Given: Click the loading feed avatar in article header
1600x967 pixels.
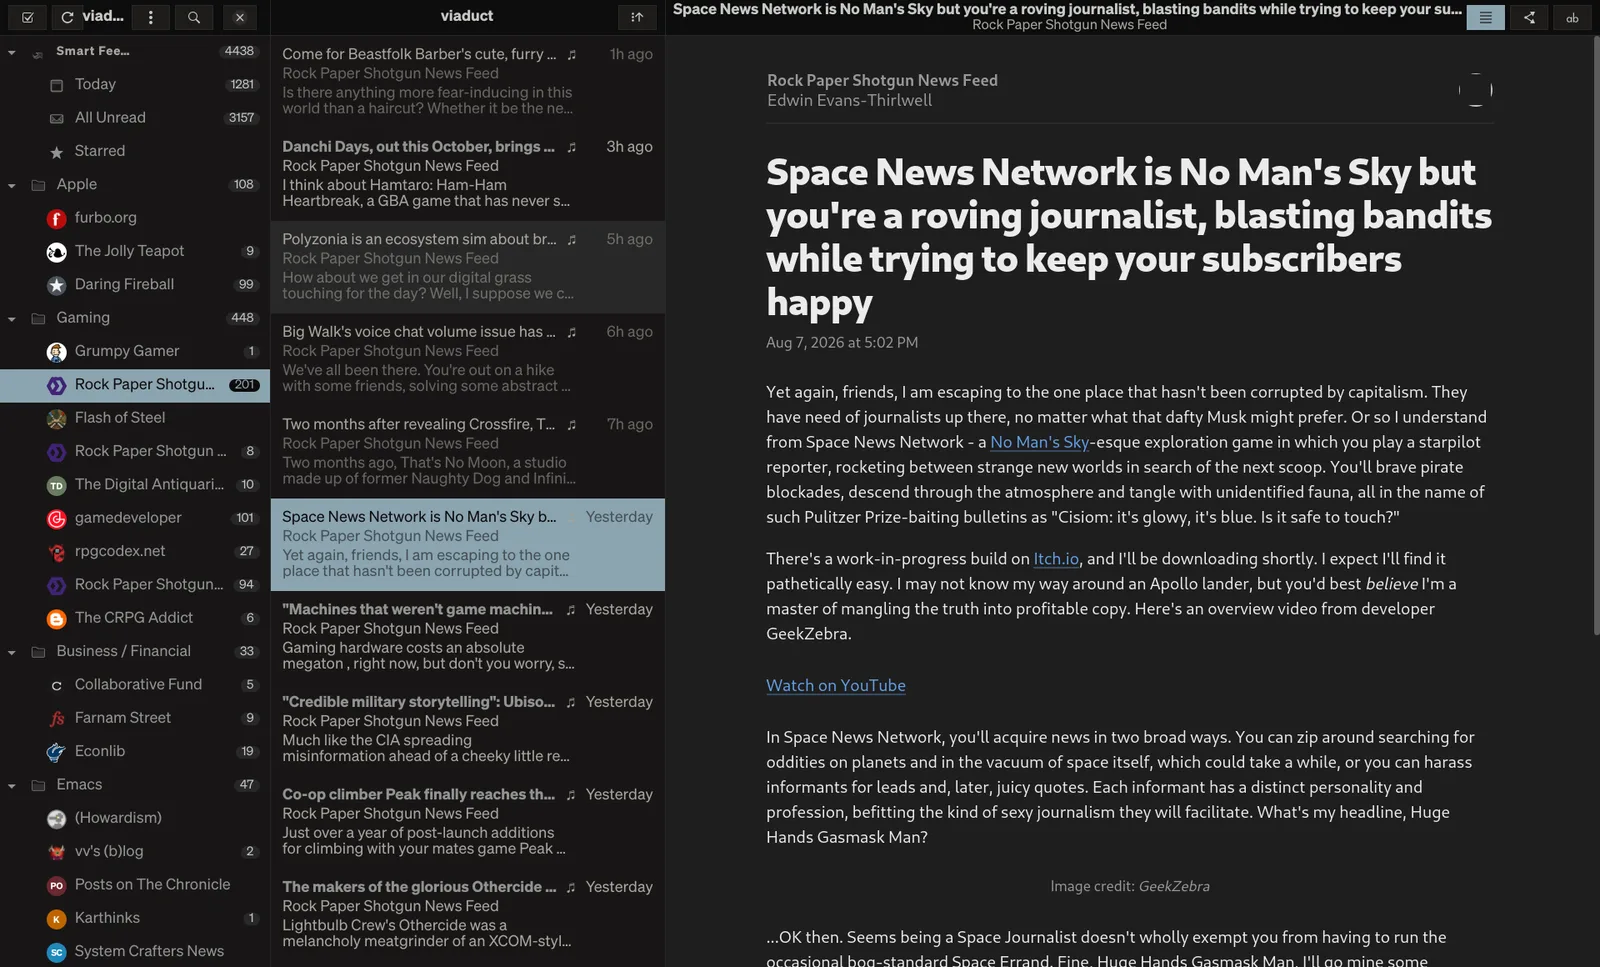Looking at the screenshot, I should tap(1475, 90).
